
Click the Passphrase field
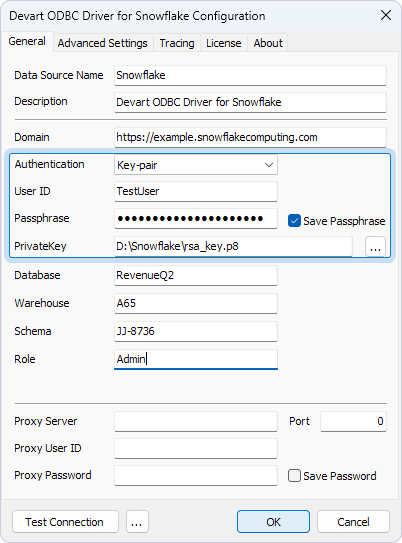click(196, 219)
